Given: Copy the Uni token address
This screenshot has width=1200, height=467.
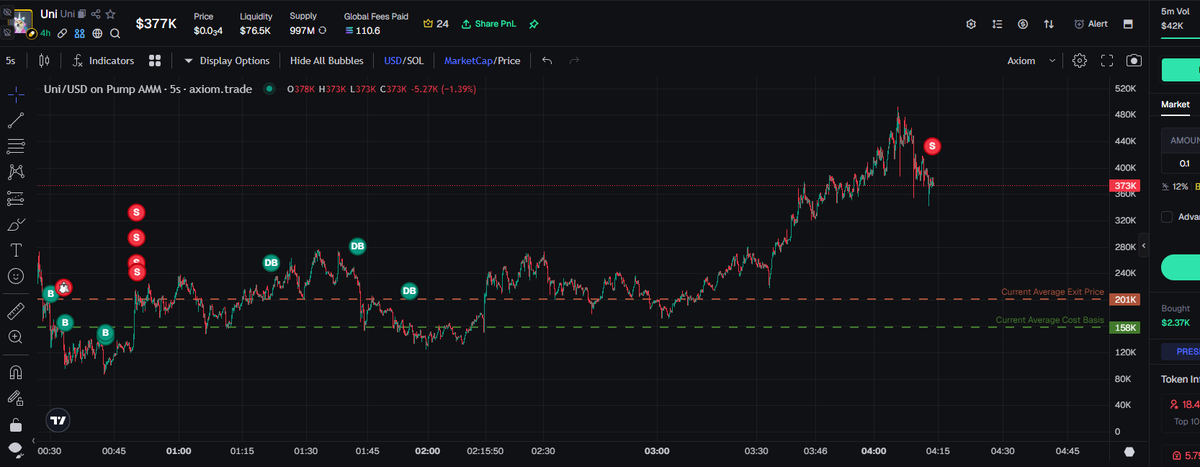Looking at the screenshot, I should (x=81, y=16).
